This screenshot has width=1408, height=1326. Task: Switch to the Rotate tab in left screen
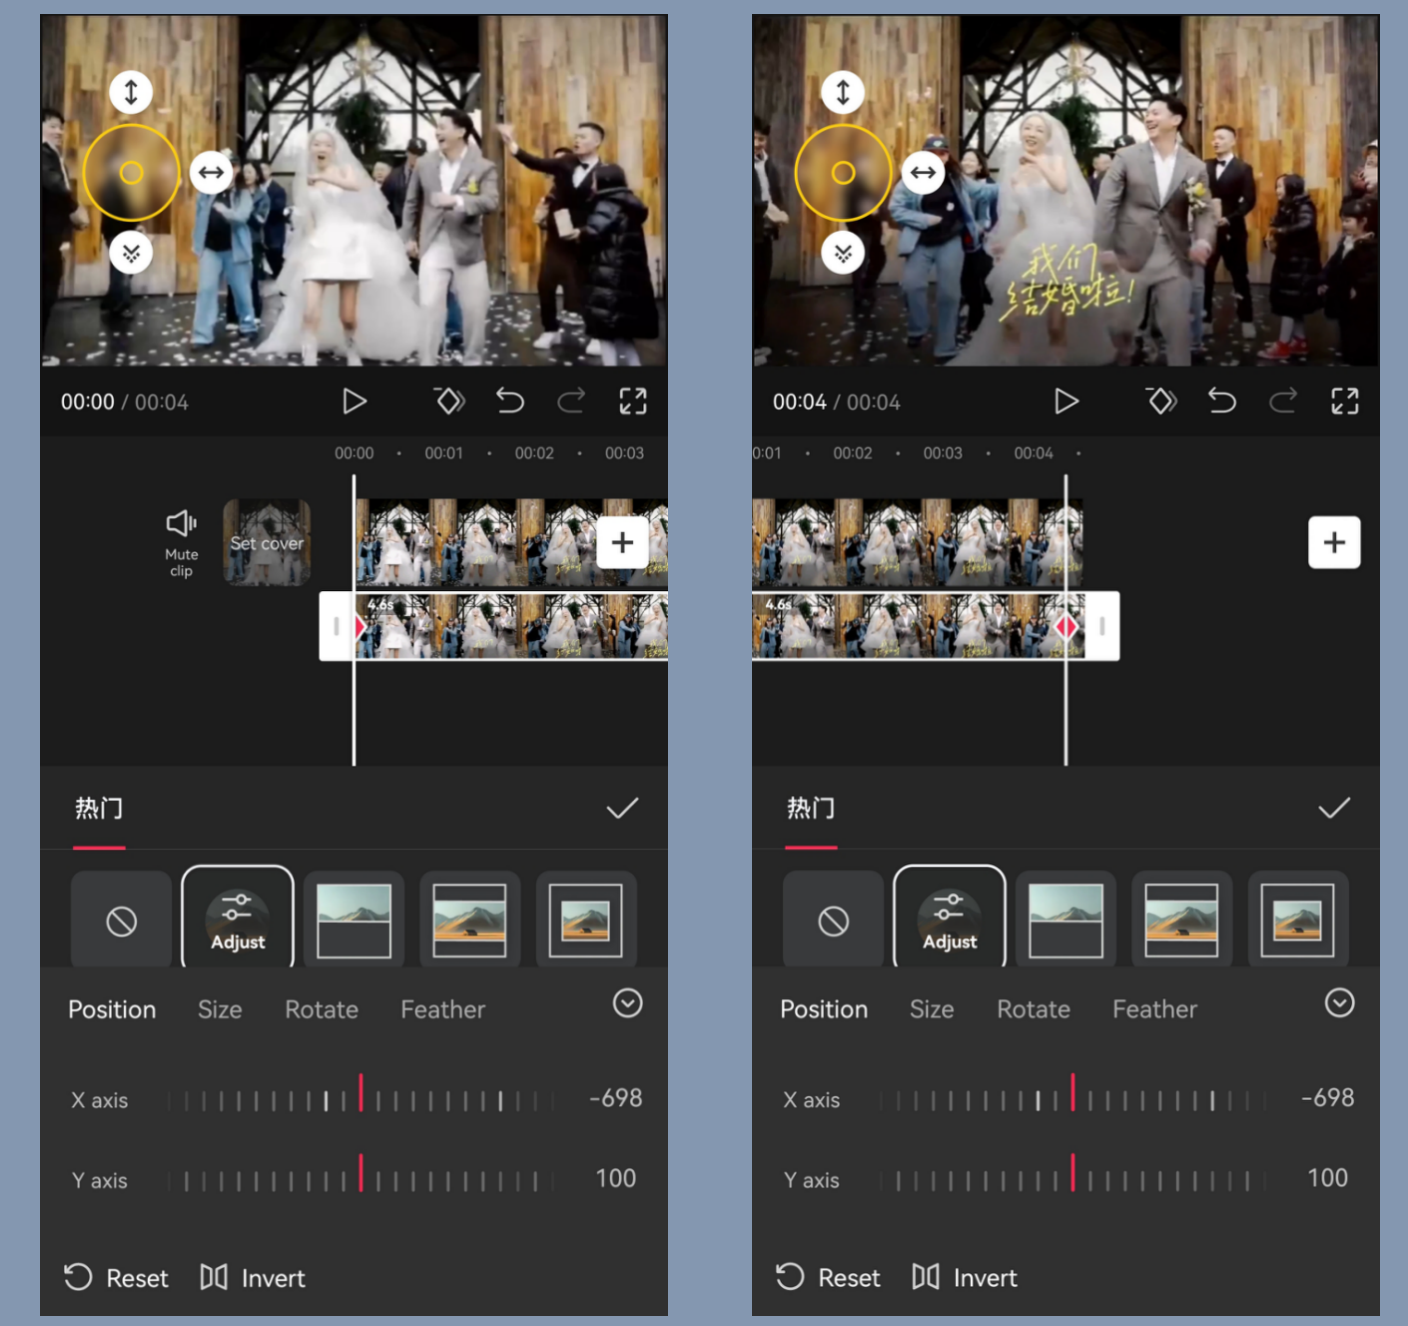322,1010
